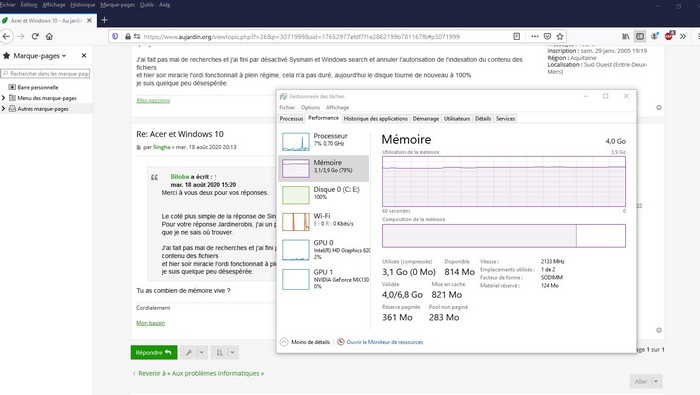
Task: Click the green Répondre button
Action: click(154, 353)
